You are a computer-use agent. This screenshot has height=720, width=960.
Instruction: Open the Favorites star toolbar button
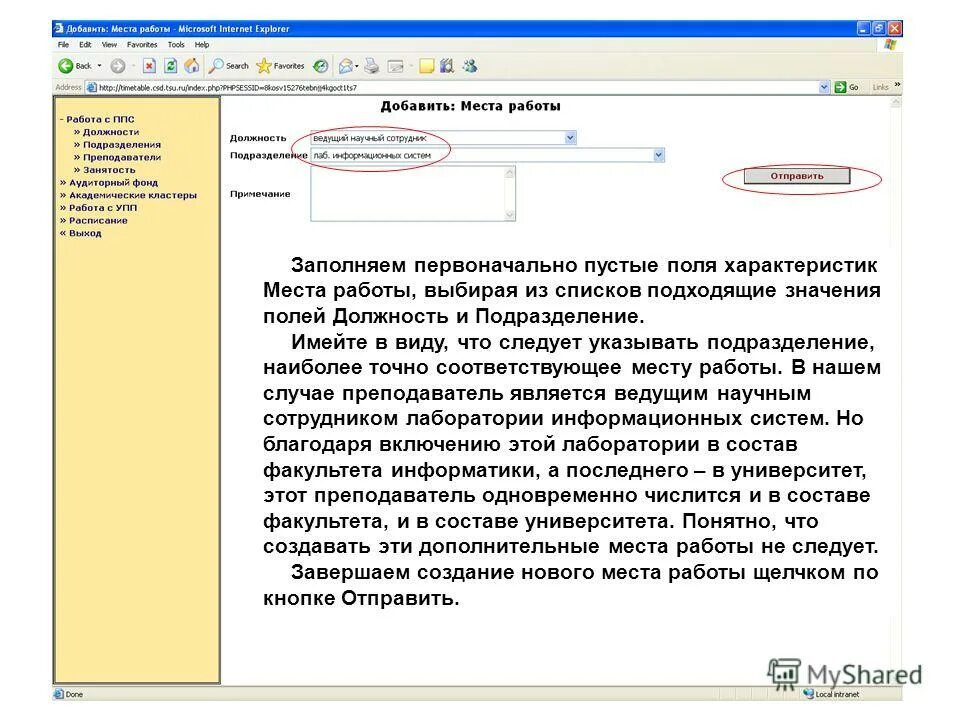[x=280, y=66]
